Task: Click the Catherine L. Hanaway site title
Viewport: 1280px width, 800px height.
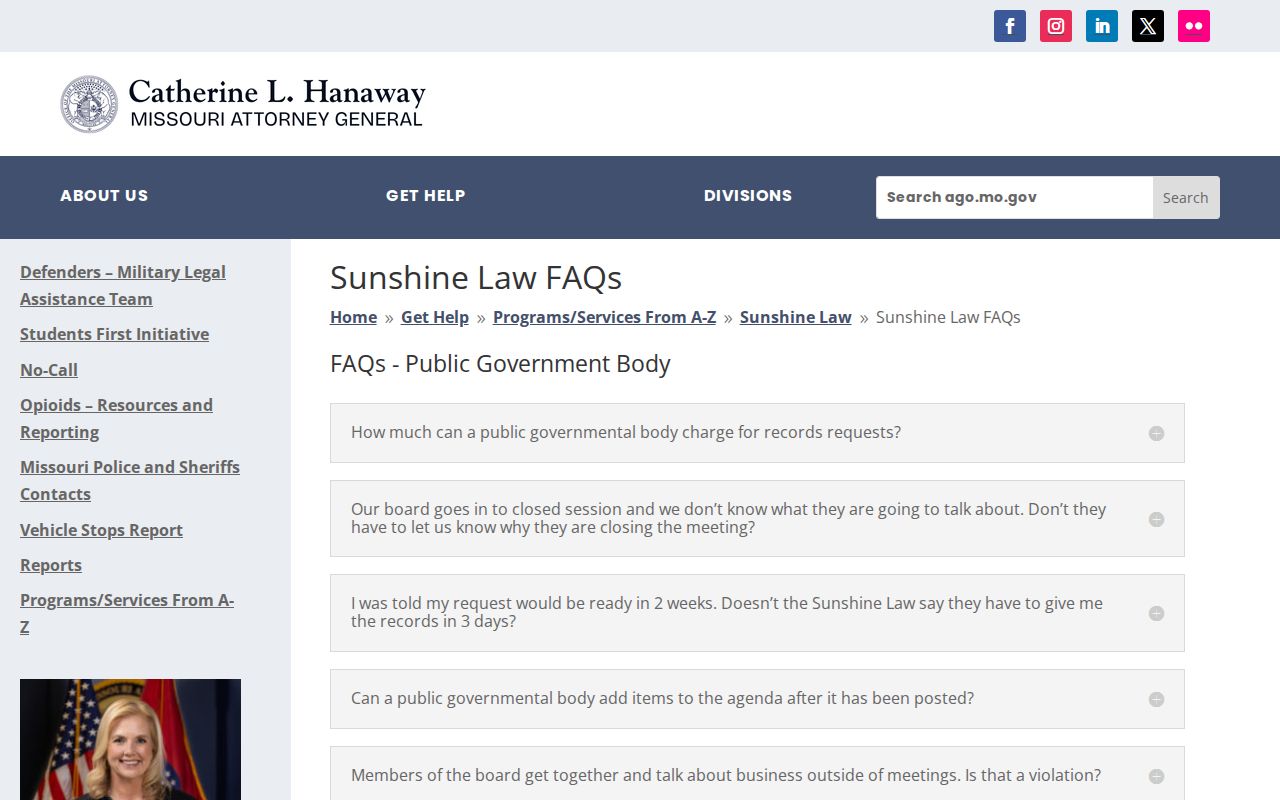Action: (x=277, y=93)
